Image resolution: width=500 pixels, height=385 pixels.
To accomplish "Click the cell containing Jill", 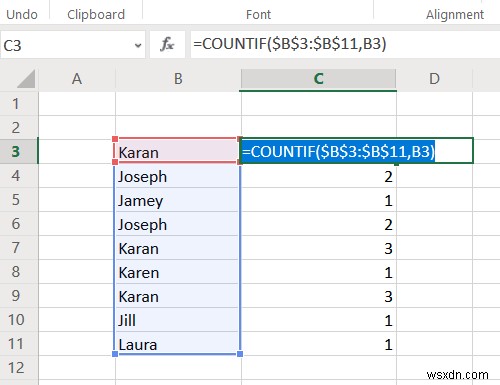I will pos(178,320).
